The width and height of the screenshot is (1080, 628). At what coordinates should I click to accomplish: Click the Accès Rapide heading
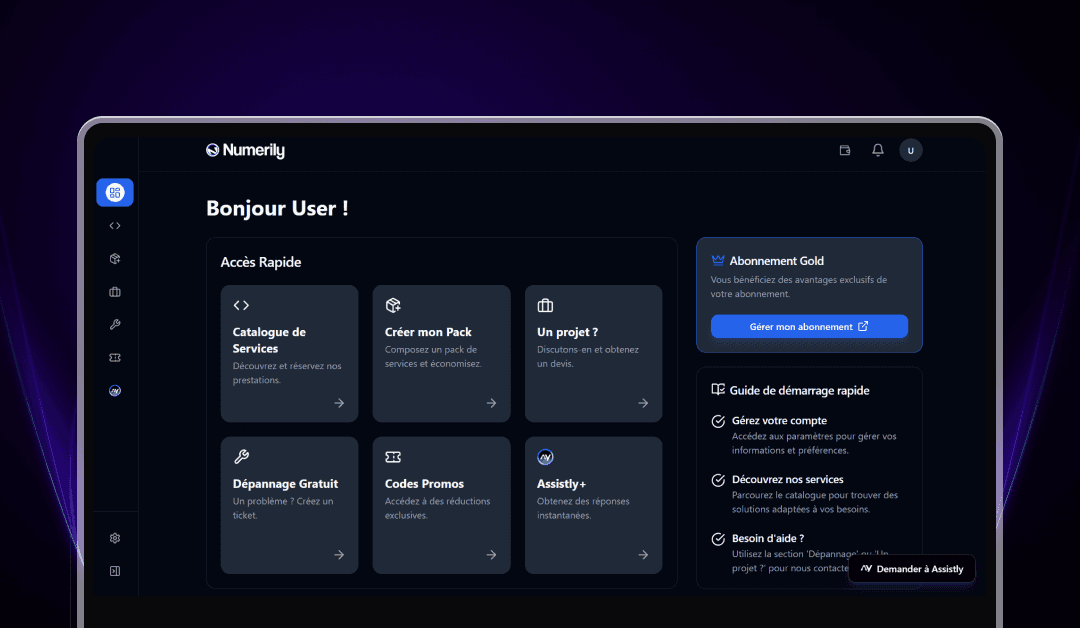pos(261,262)
